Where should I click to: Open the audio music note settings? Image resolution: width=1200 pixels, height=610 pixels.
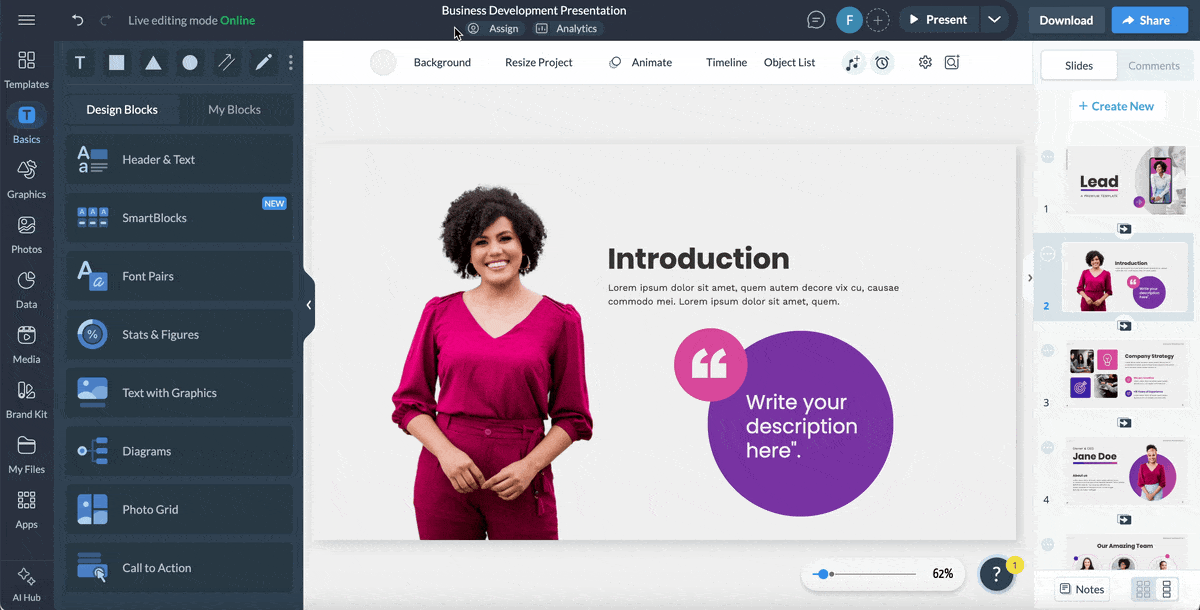(853, 62)
